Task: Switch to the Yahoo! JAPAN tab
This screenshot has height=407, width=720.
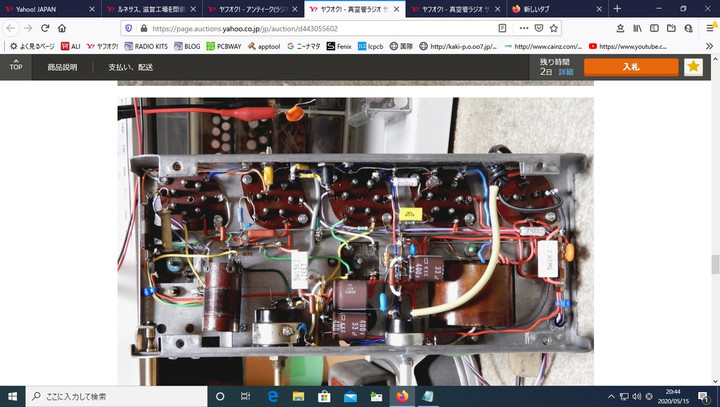Action: 45,8
